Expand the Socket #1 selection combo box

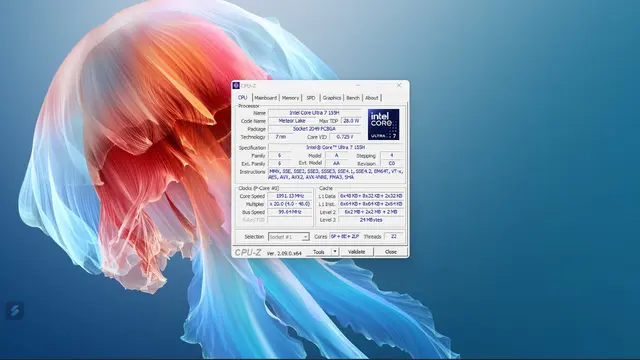click(x=289, y=237)
